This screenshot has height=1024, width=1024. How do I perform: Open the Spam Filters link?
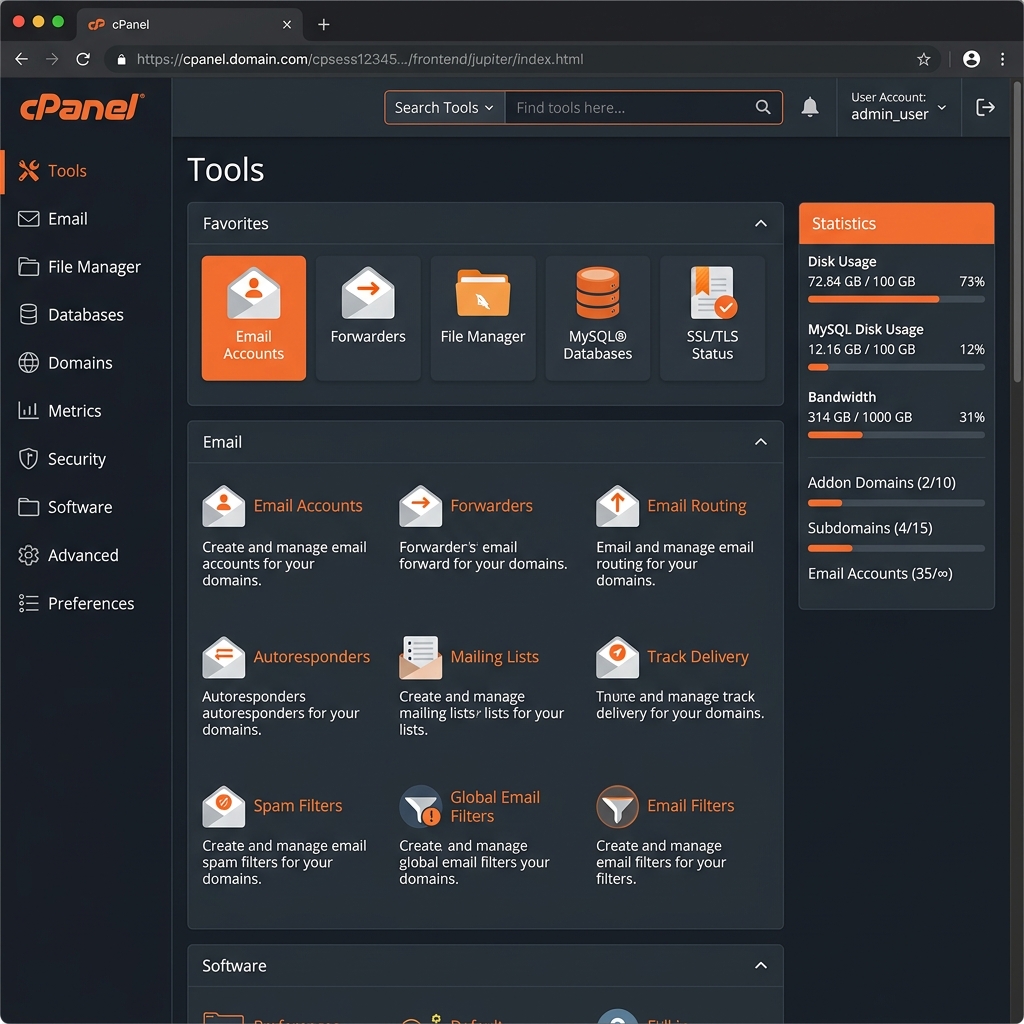point(298,807)
